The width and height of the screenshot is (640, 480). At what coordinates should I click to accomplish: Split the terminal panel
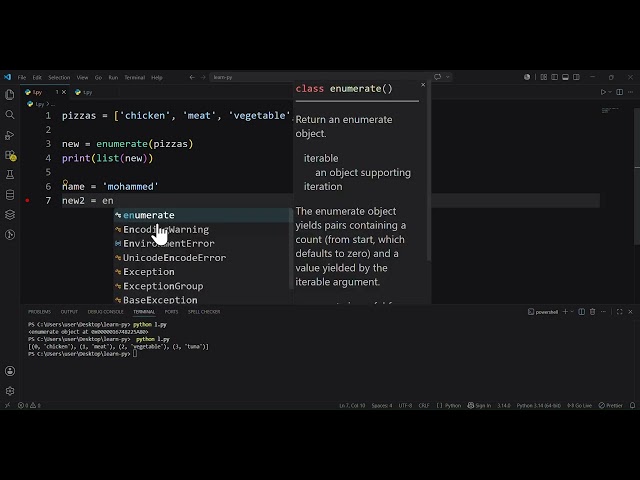pos(582,311)
